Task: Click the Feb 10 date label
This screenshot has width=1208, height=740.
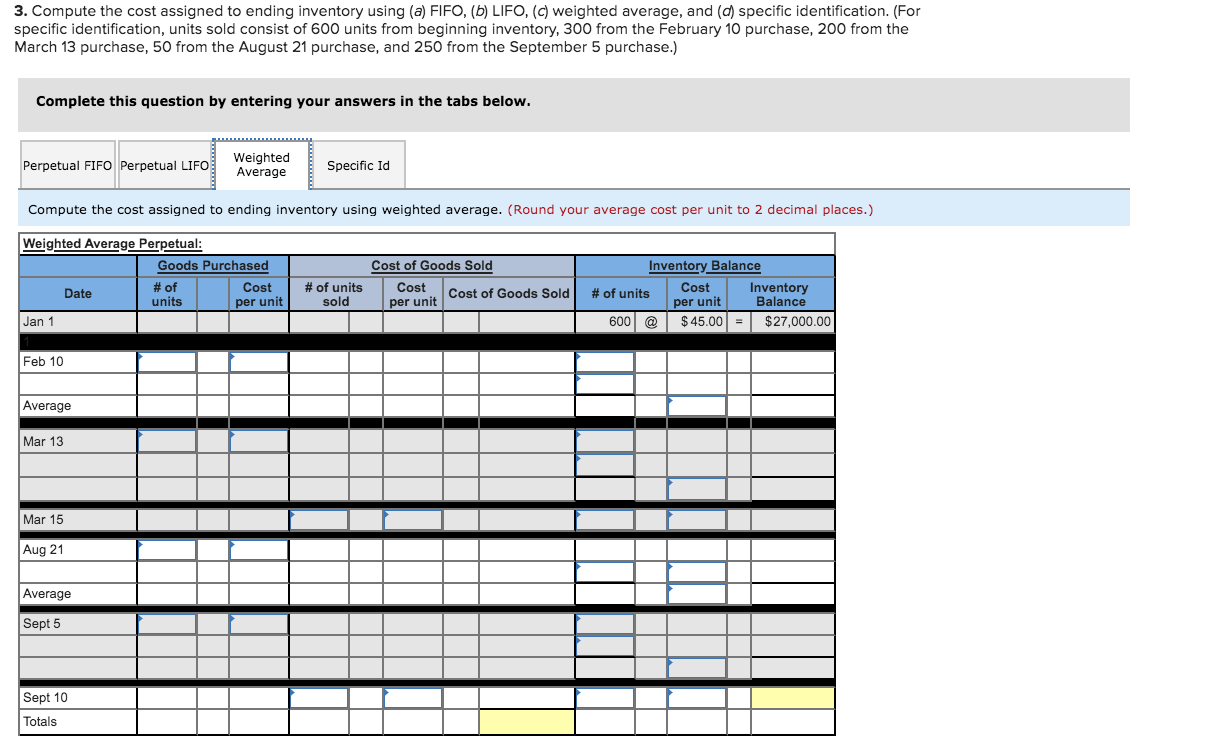Action: [43, 362]
